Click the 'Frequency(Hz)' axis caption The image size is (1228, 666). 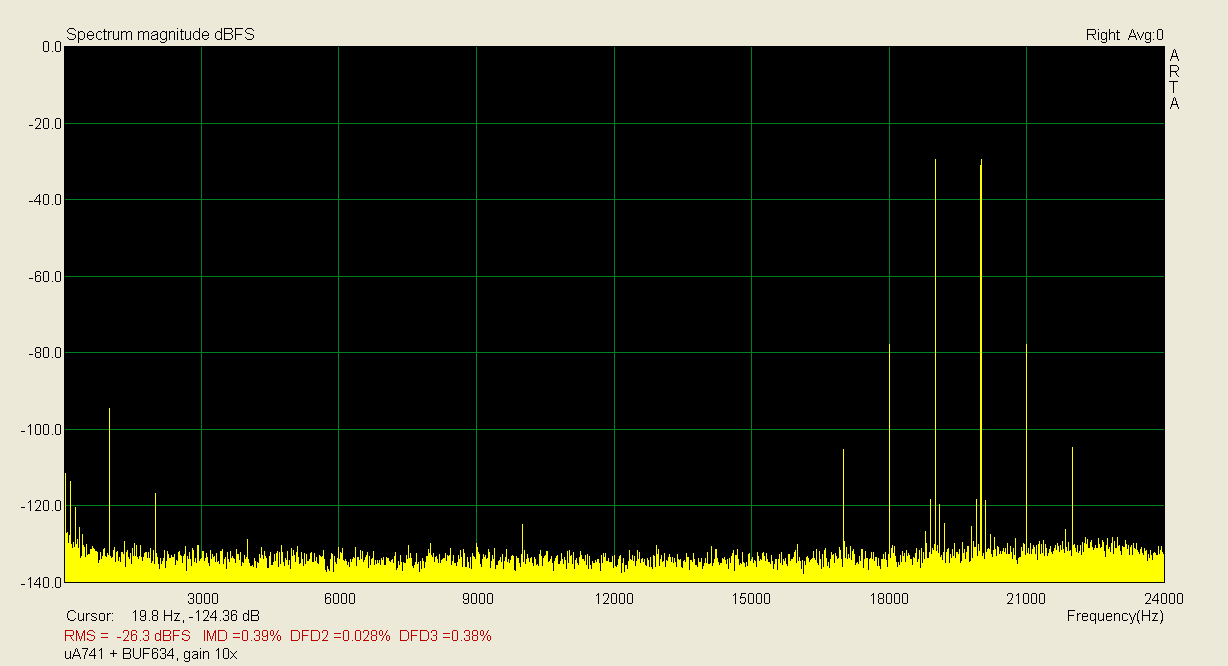point(1115,616)
